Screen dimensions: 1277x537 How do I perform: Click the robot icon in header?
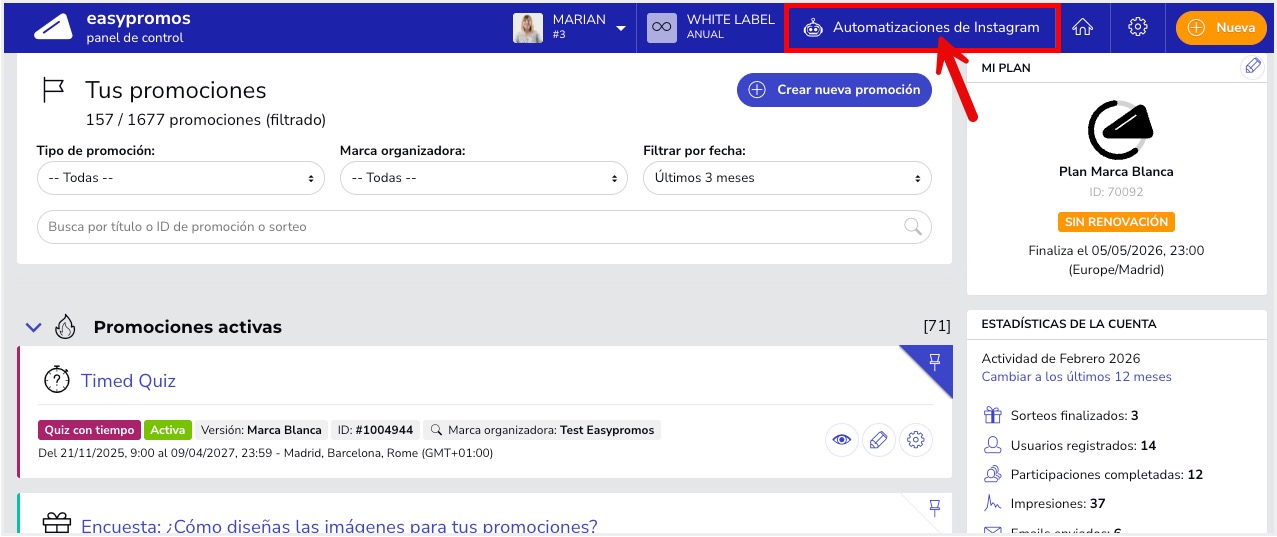click(813, 28)
